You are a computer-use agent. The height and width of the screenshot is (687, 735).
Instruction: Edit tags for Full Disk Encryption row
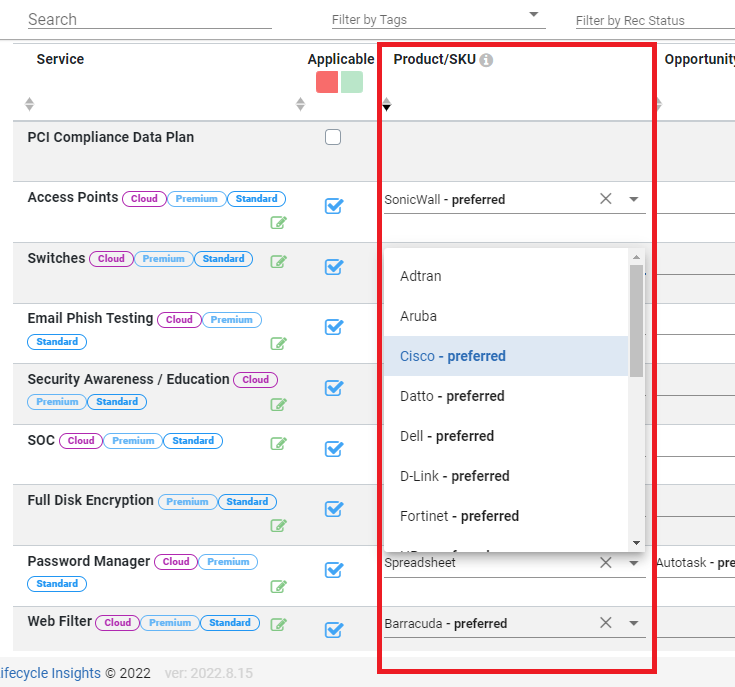click(278, 525)
